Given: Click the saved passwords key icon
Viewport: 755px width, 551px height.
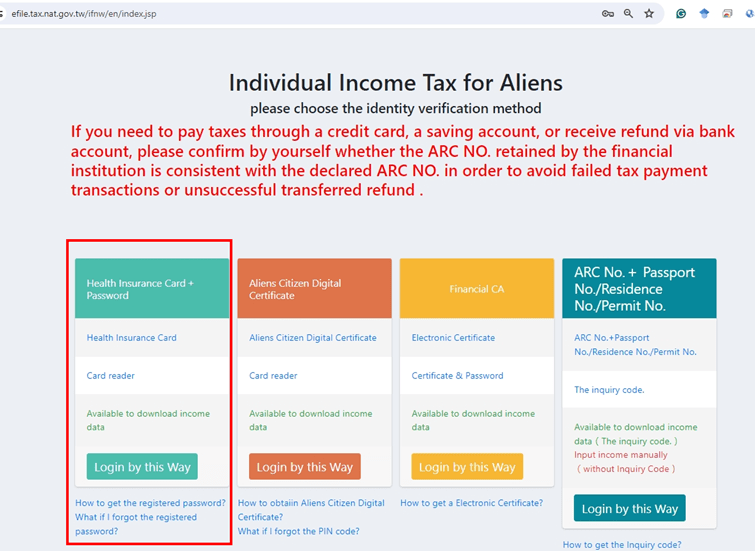Looking at the screenshot, I should 607,14.
